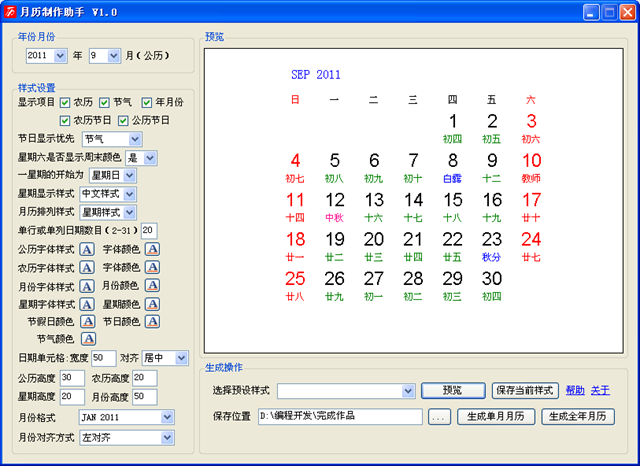Click the 单行或单列日期数目 input field
640x466 pixels.
point(149,231)
